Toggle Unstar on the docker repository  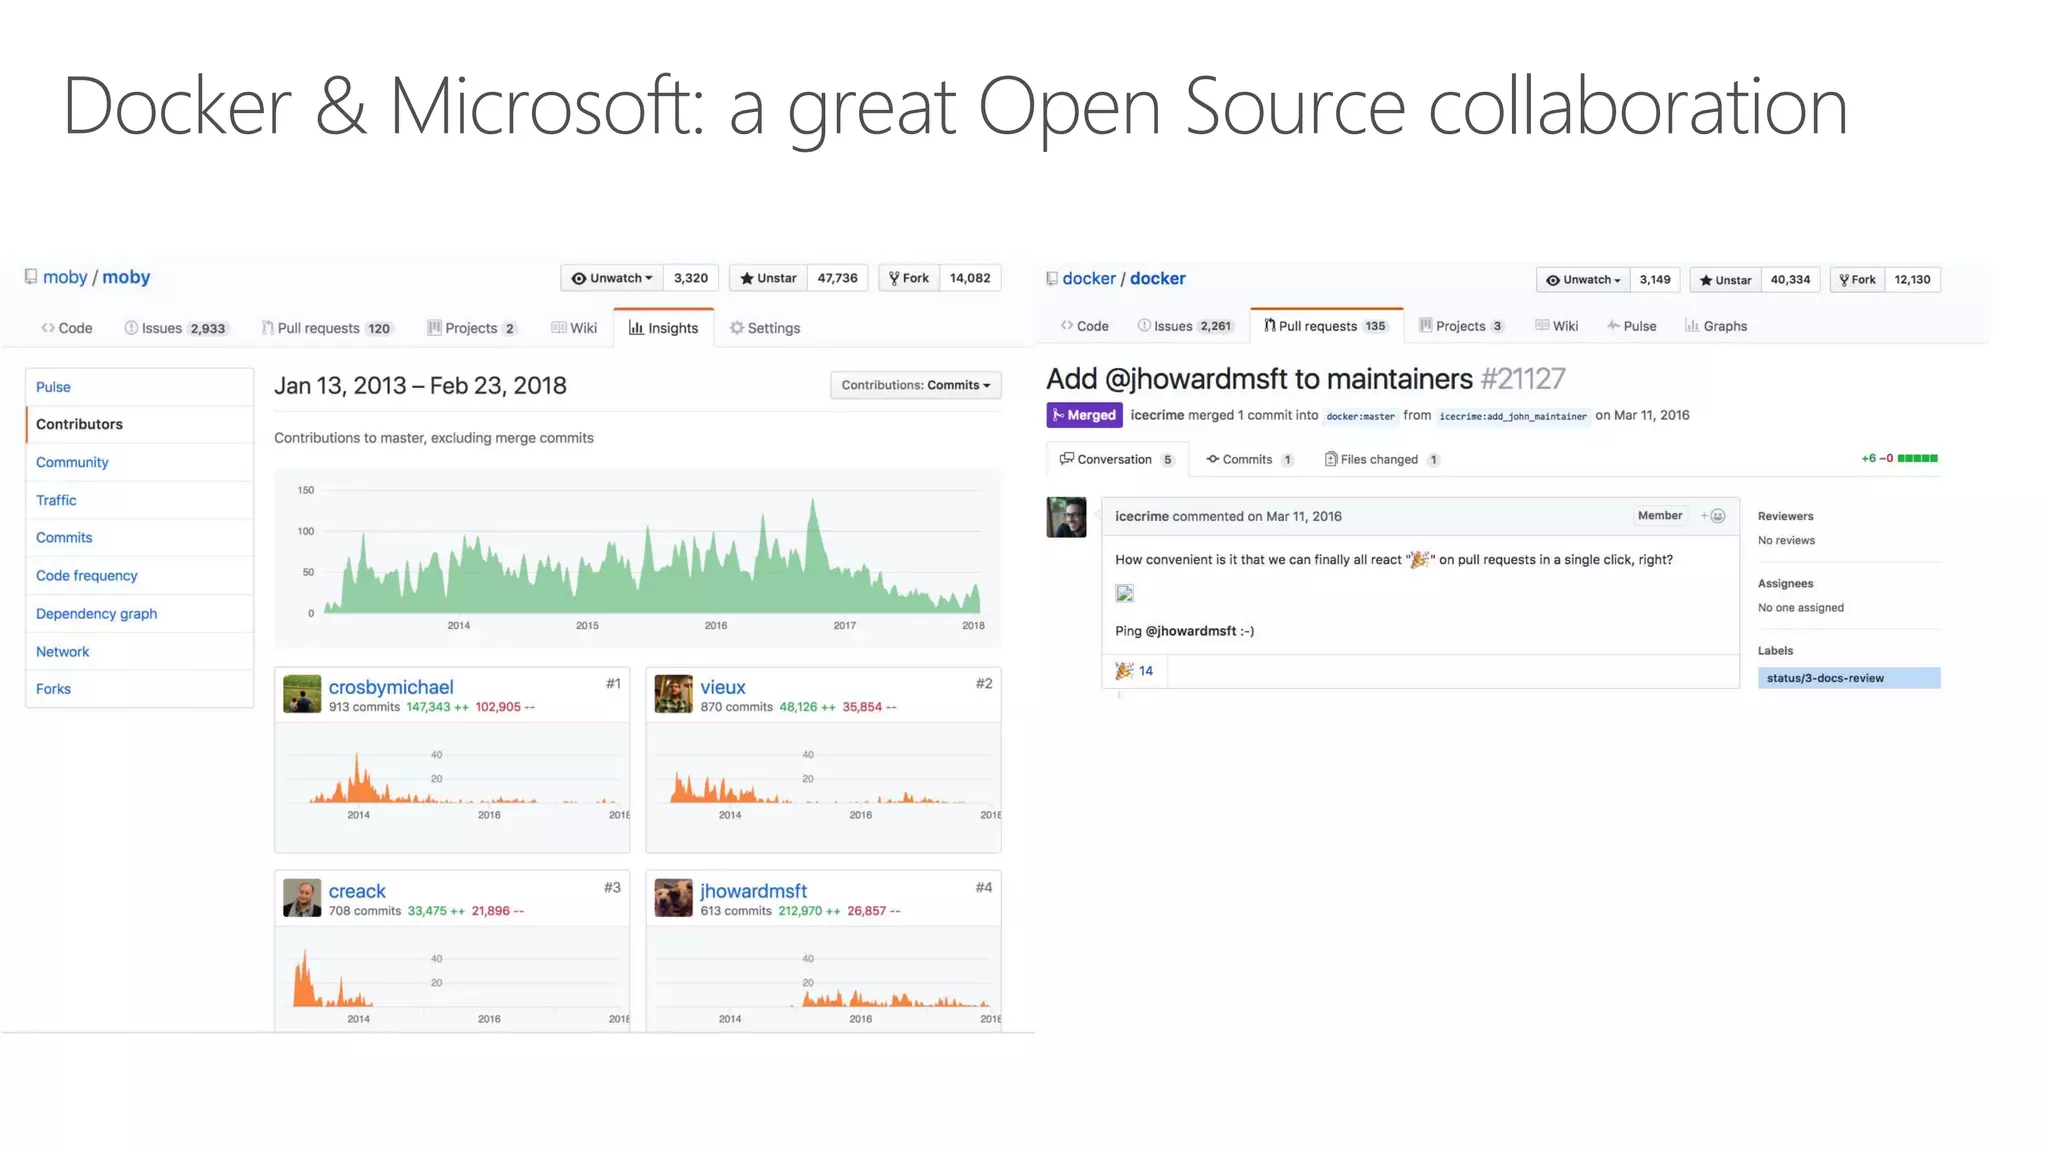tap(1725, 280)
